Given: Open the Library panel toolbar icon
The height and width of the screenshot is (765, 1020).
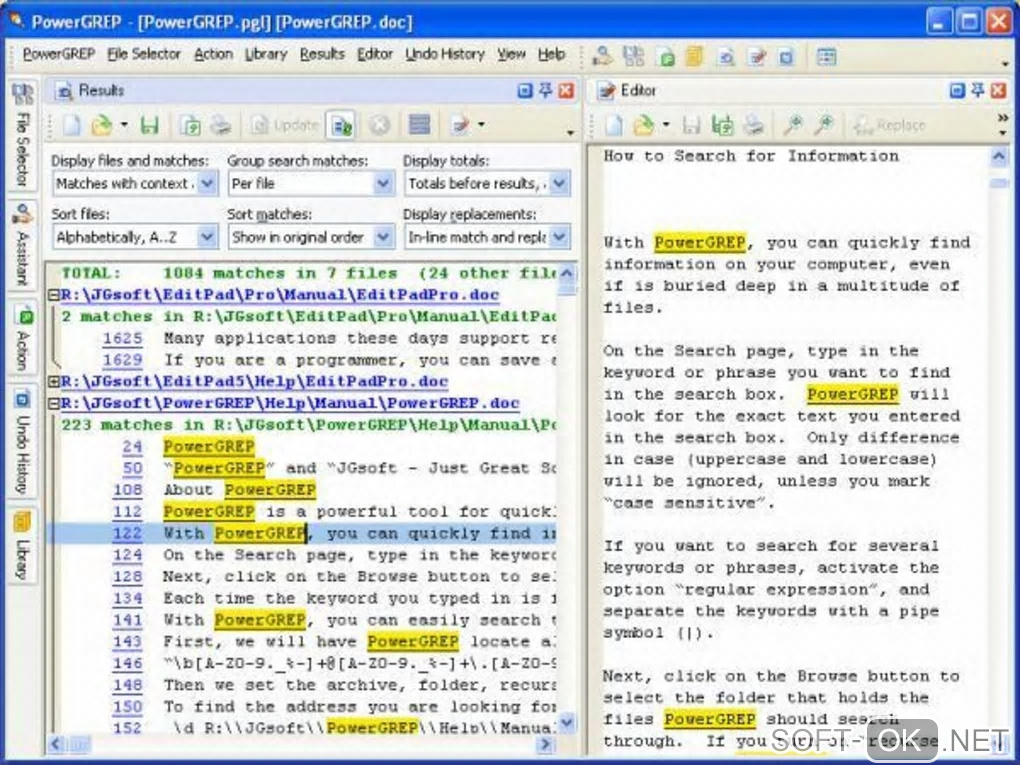Looking at the screenshot, I should [x=695, y=57].
